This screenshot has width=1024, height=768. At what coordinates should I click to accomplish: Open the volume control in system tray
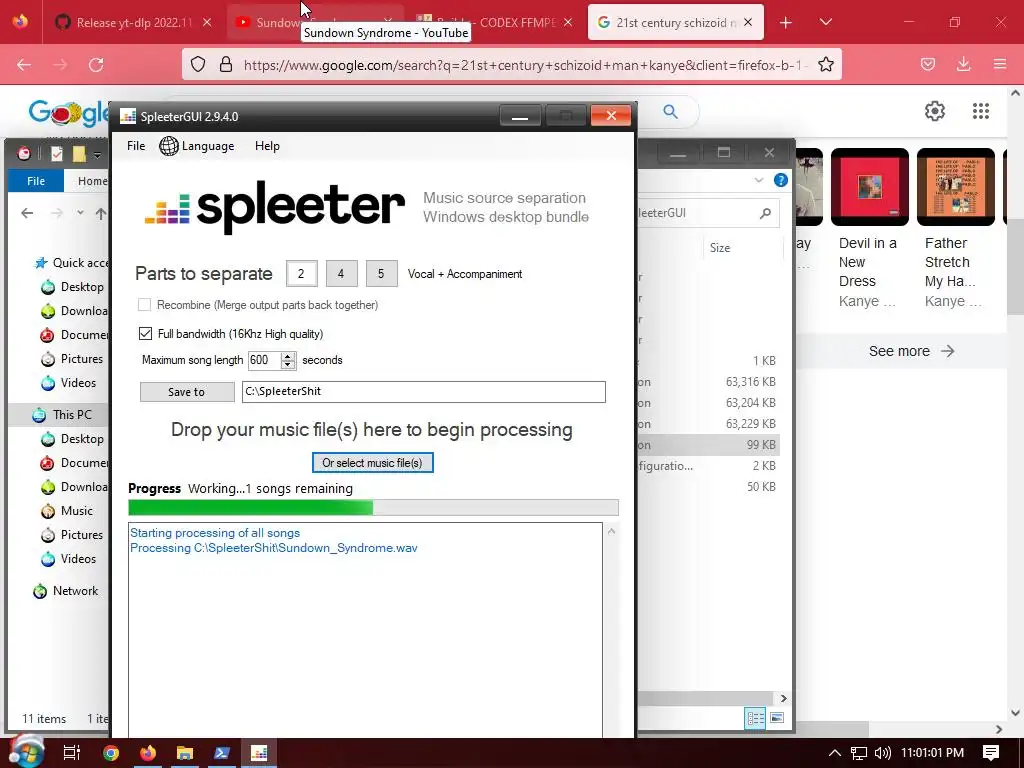(x=882, y=753)
